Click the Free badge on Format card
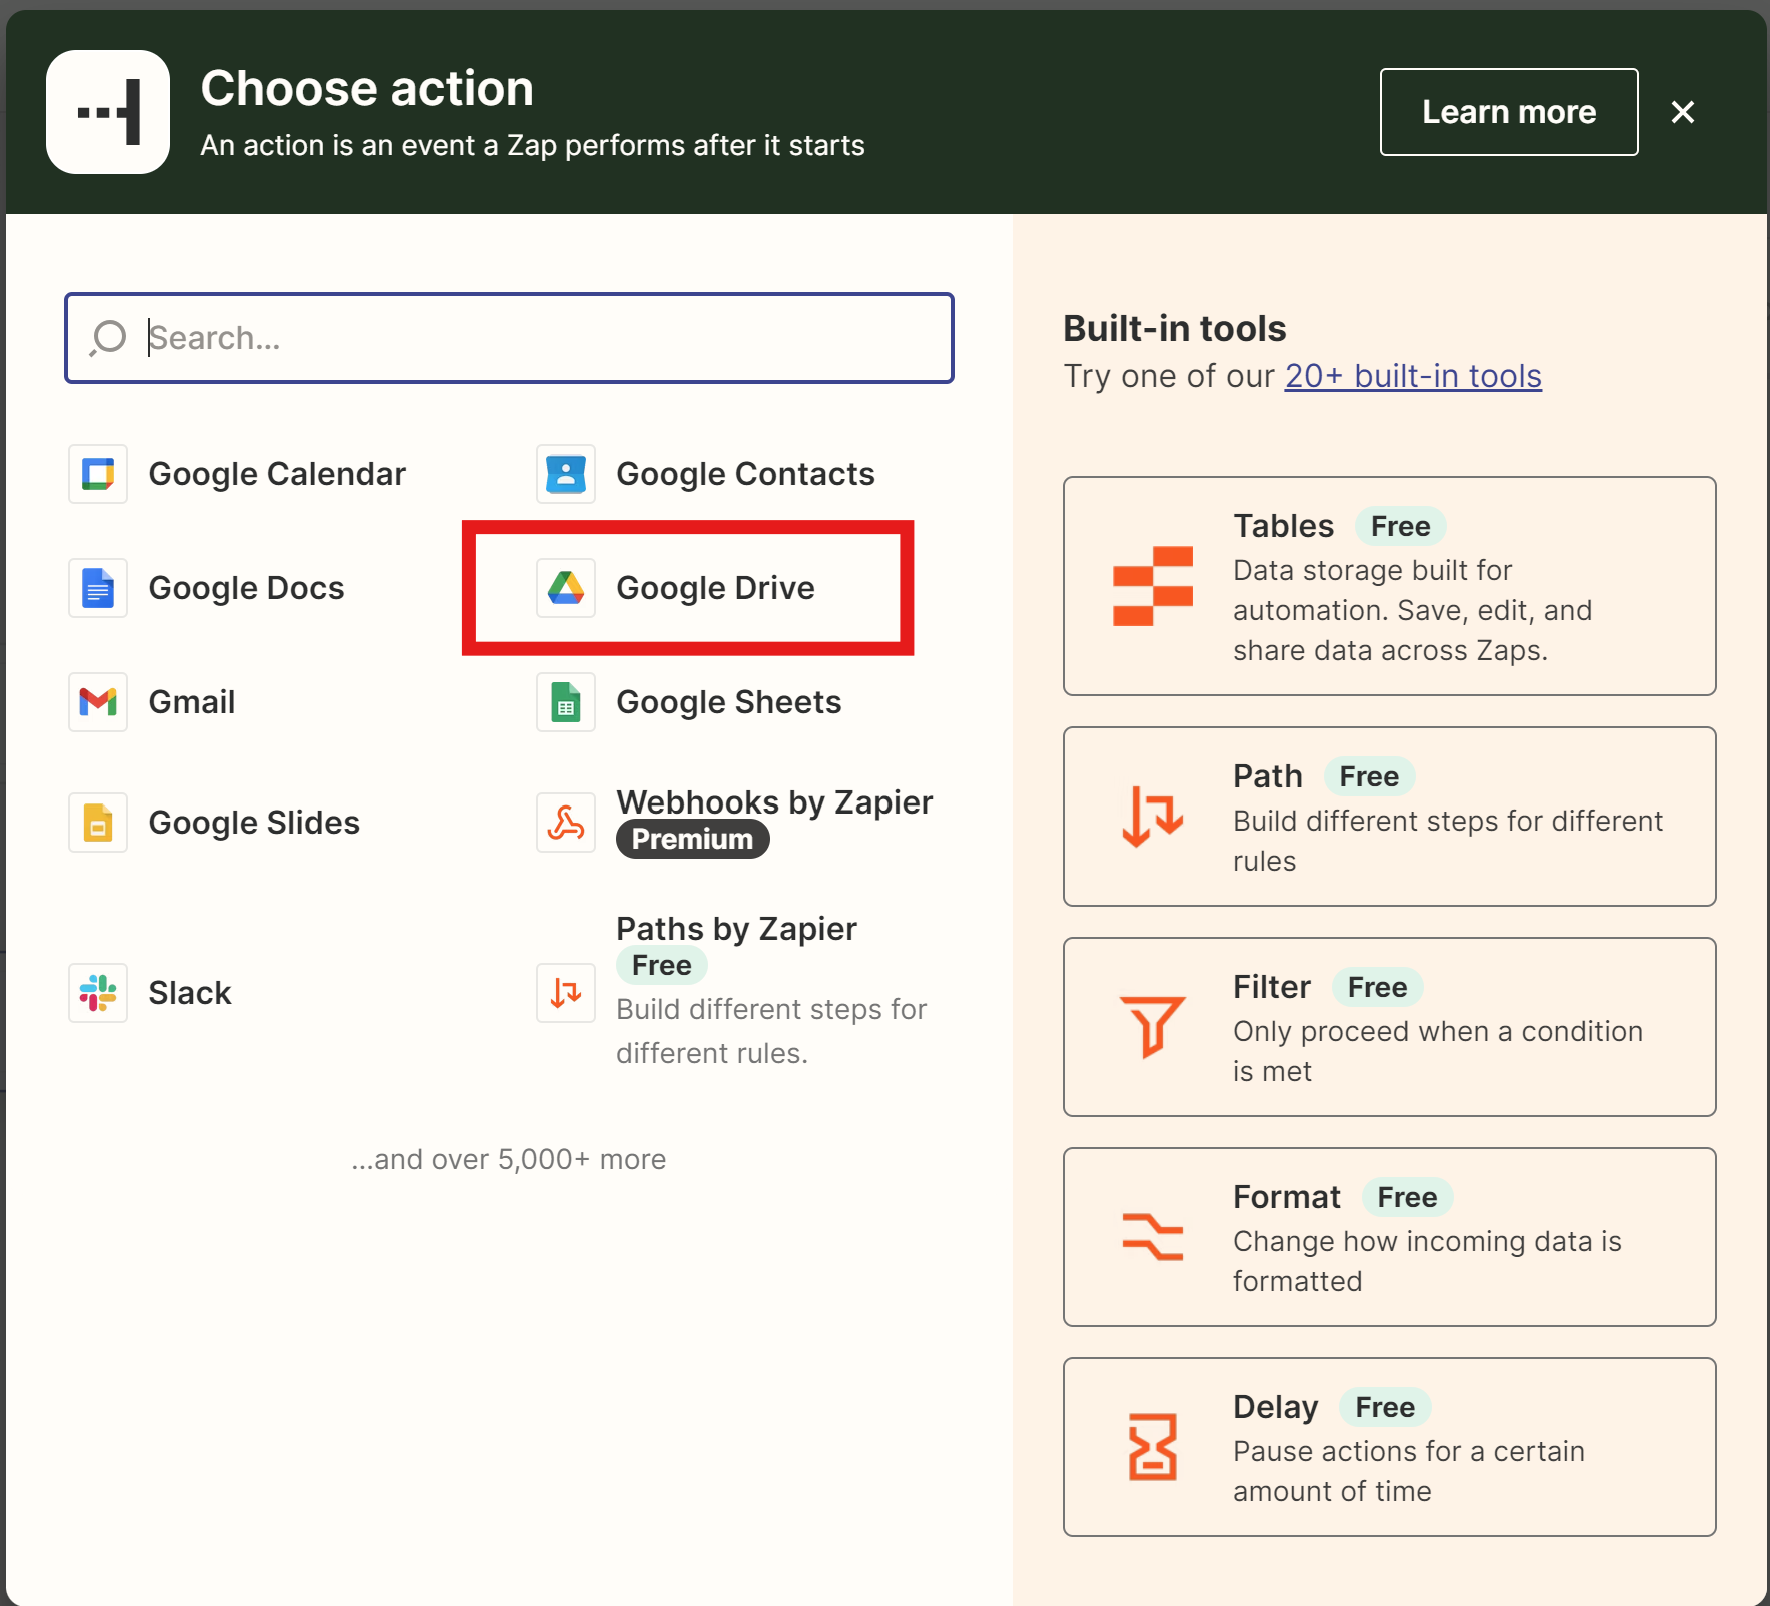 pyautogui.click(x=1407, y=1197)
